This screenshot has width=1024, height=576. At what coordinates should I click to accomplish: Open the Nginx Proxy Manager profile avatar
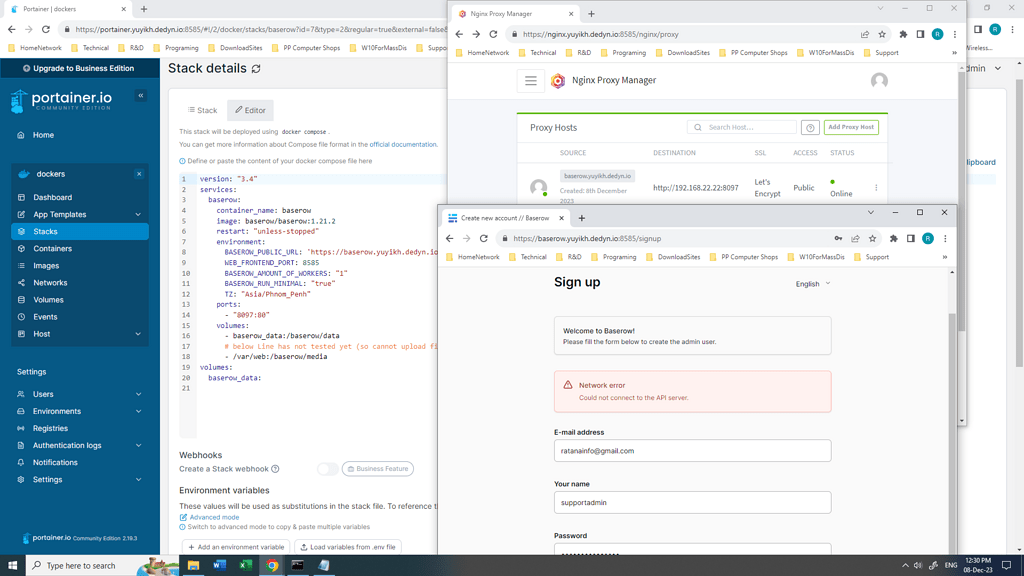click(879, 81)
